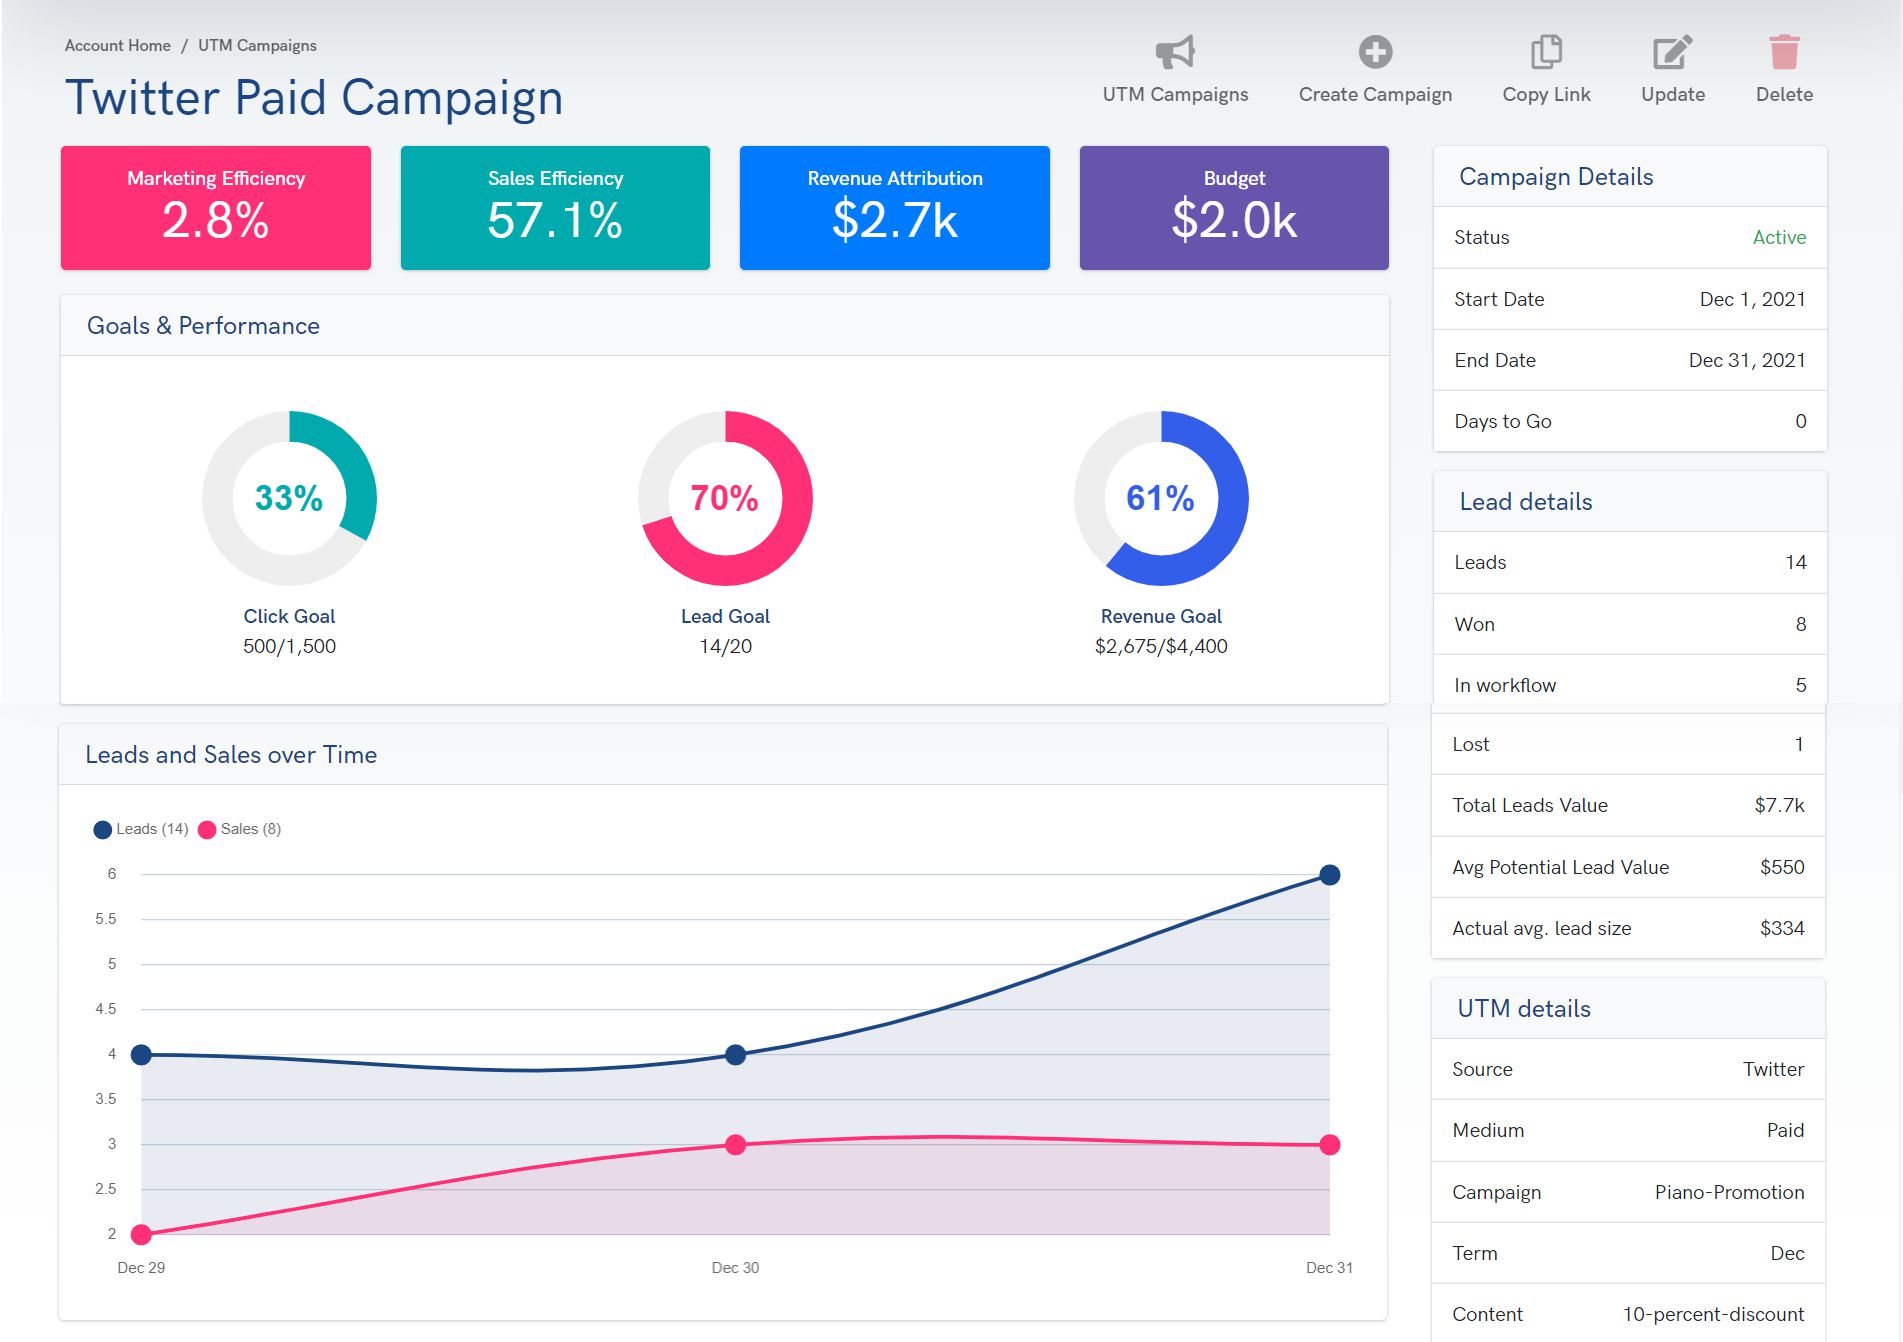
Task: Select the Create Campaign toolbar label
Action: click(1375, 94)
